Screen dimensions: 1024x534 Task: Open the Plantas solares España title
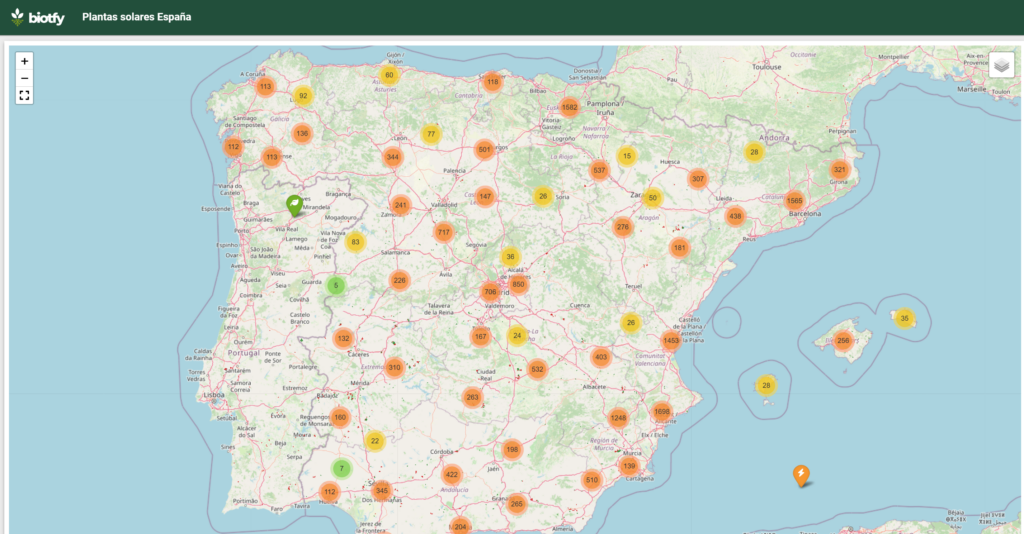[x=136, y=17]
